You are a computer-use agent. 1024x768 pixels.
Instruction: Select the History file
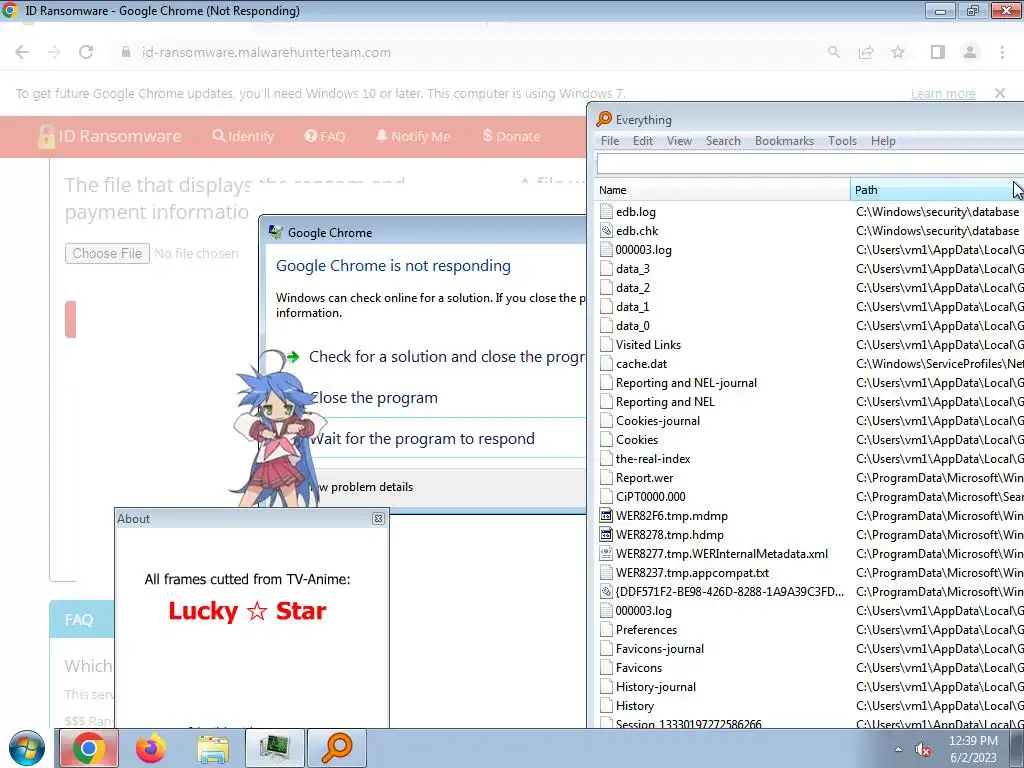(x=634, y=705)
